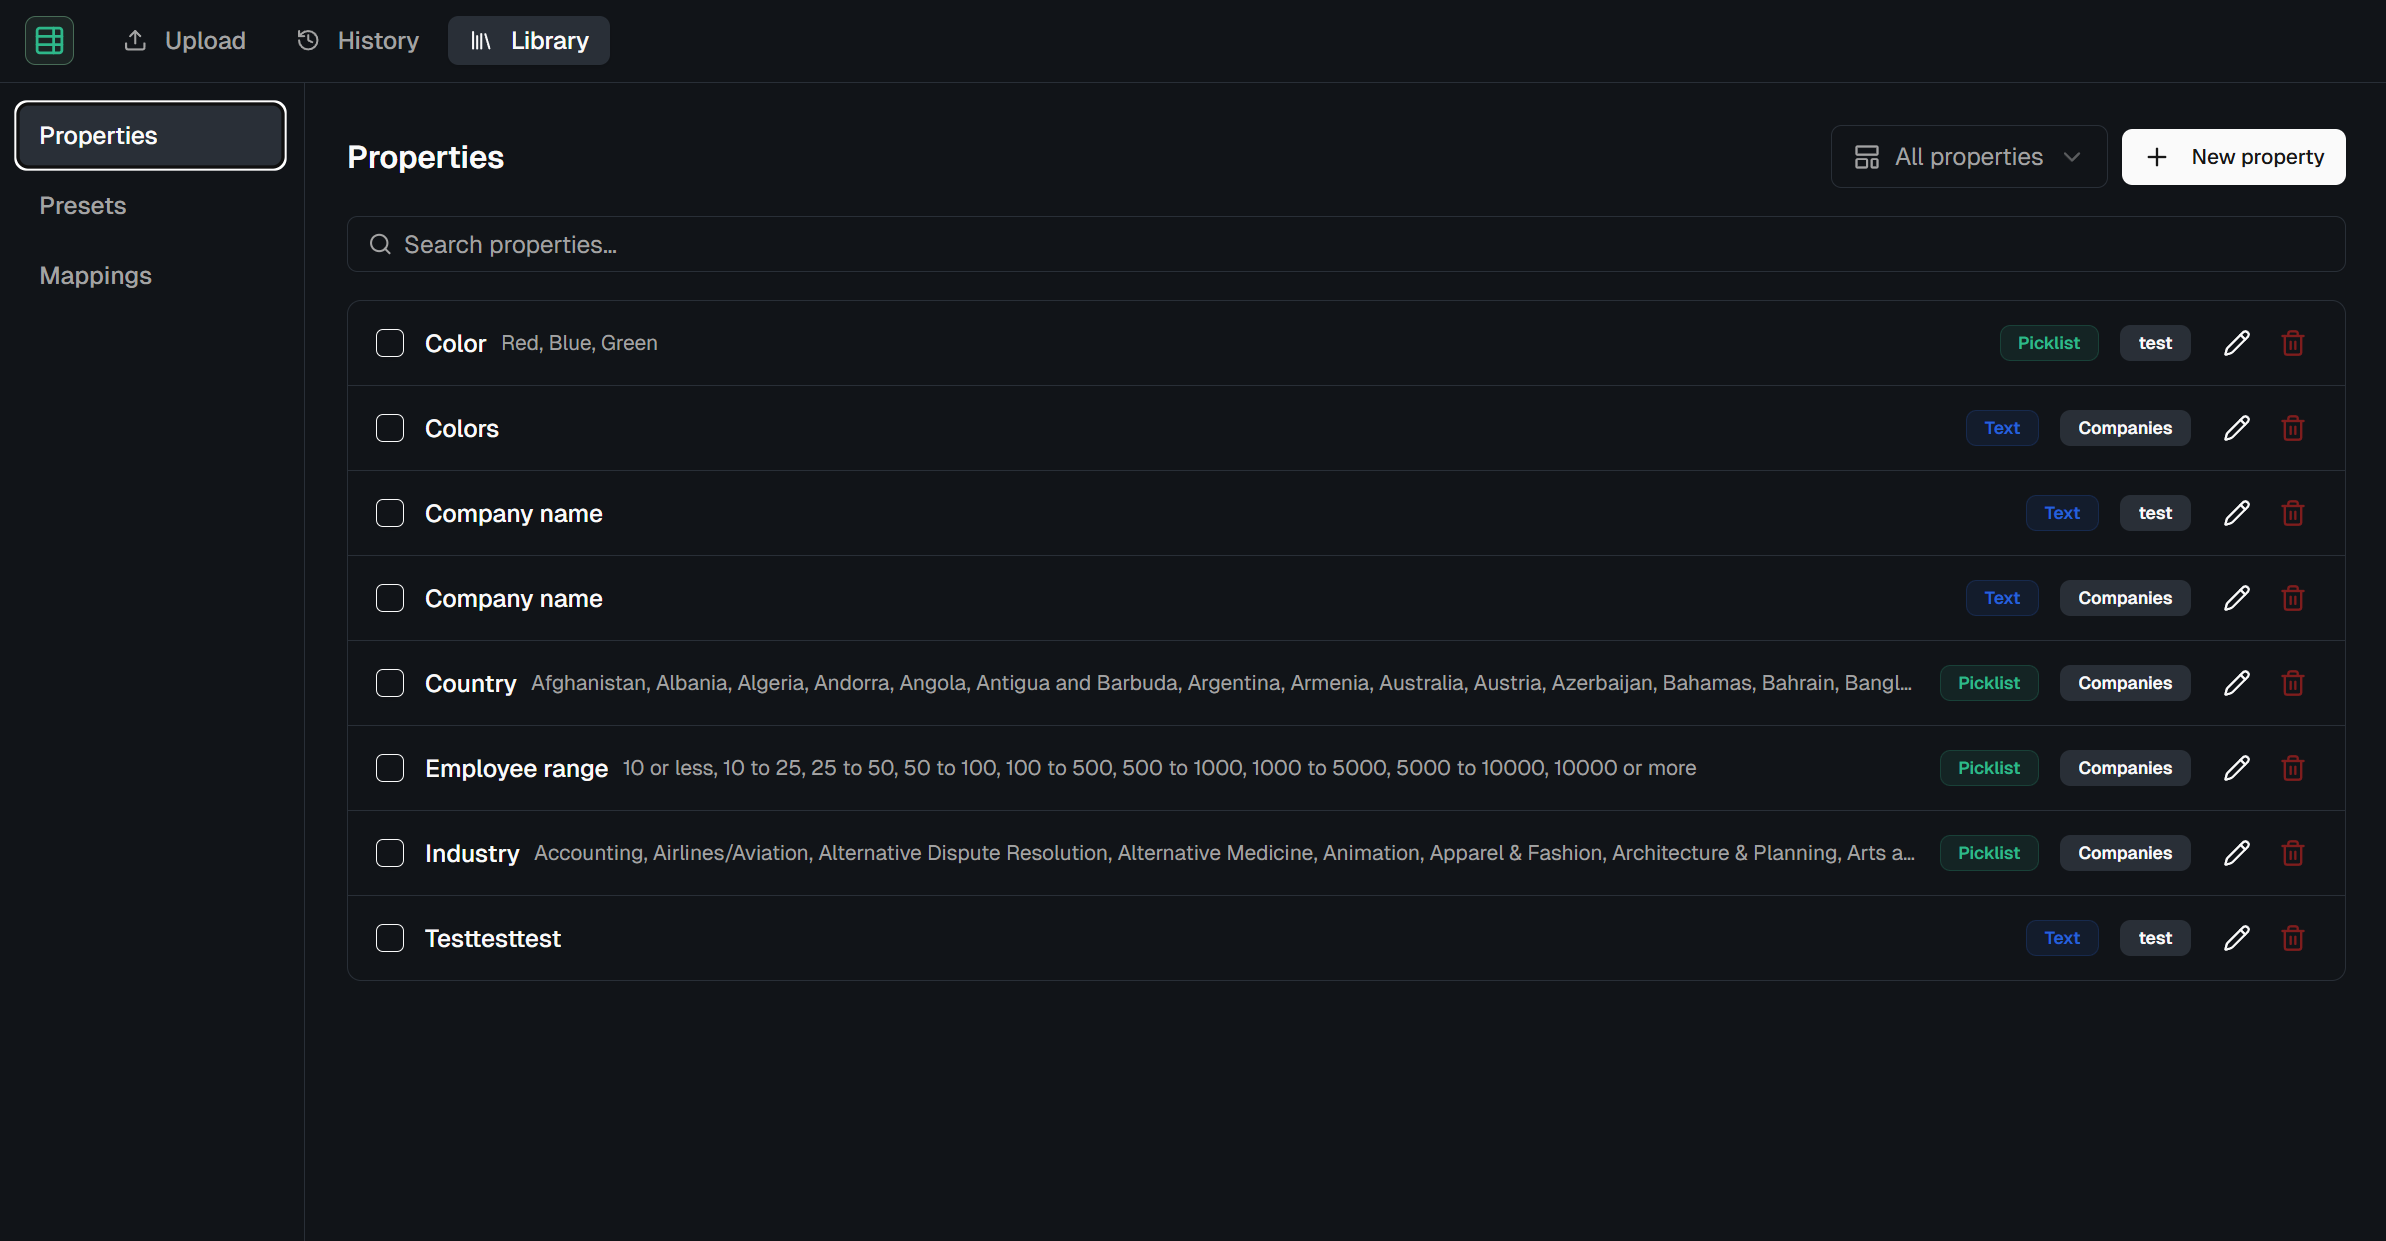
Task: Tick the Testtesttest checkbox
Action: 390,938
